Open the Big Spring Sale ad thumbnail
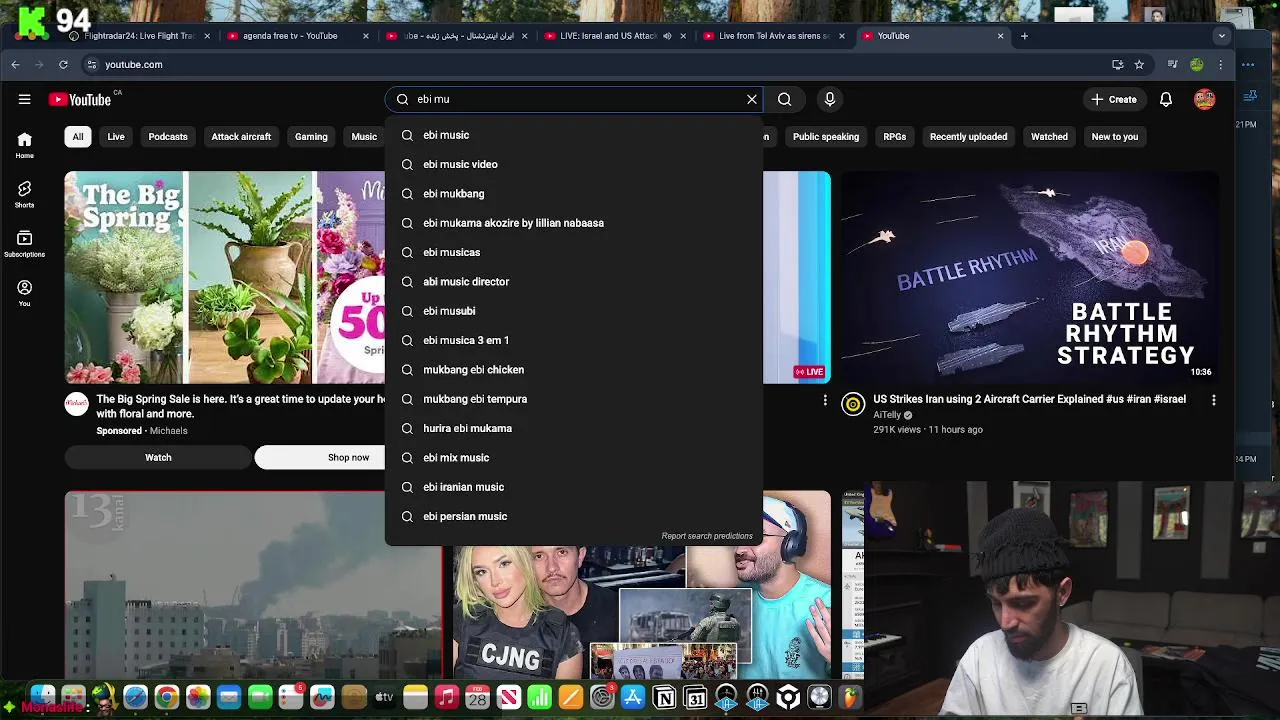The height and width of the screenshot is (720, 1280). click(x=225, y=277)
